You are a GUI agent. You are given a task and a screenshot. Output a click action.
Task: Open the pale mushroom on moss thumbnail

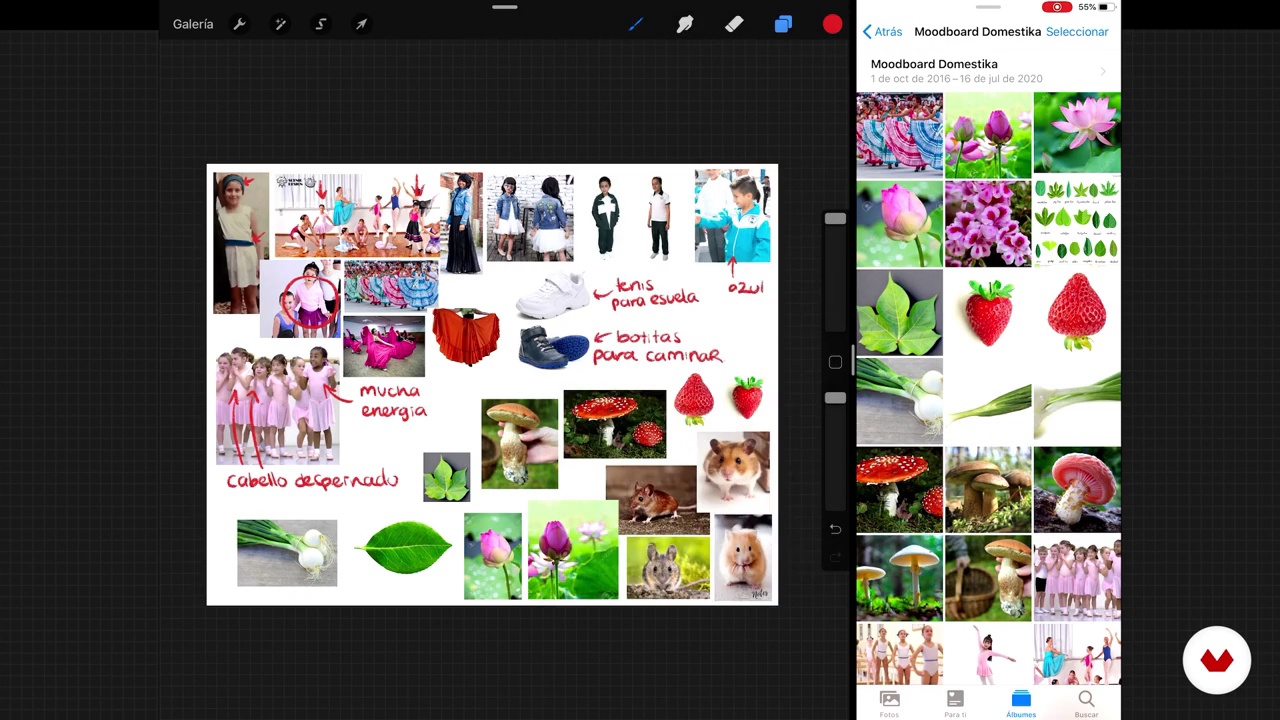[x=899, y=578]
